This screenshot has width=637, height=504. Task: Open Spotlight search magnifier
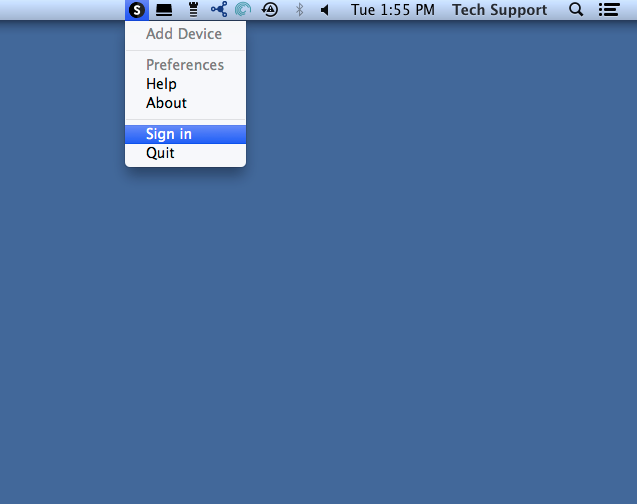click(576, 9)
